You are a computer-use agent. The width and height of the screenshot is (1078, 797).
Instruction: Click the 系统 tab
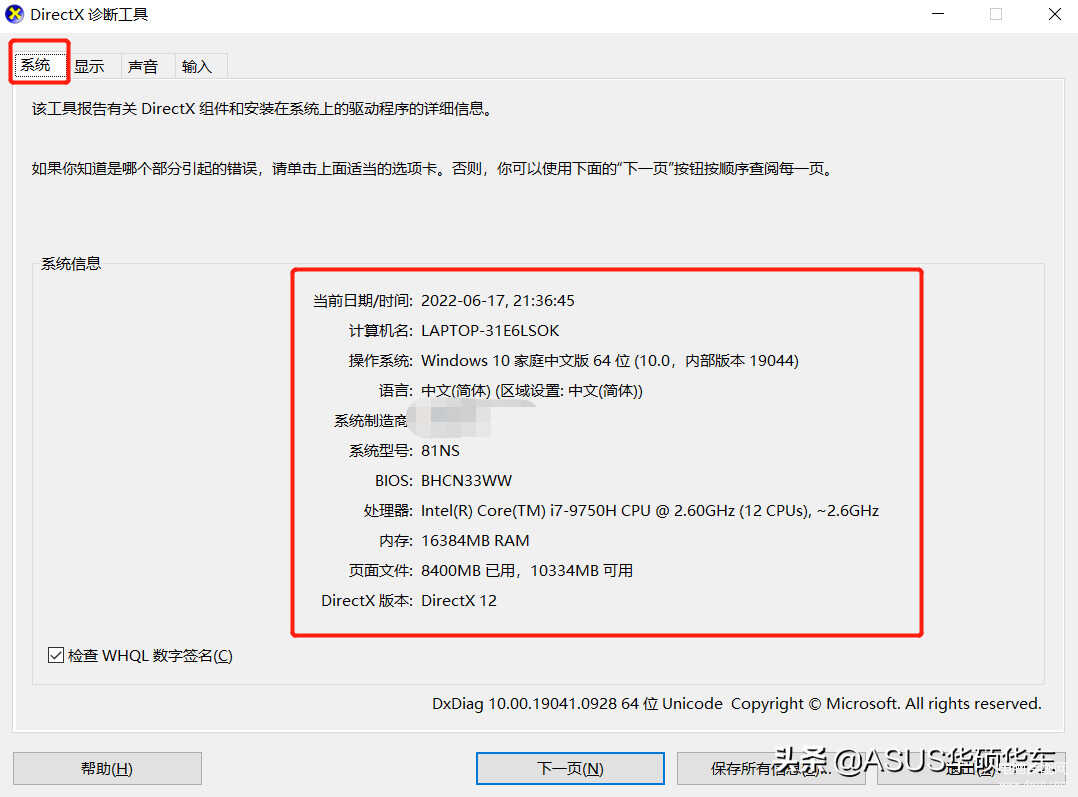click(36, 65)
